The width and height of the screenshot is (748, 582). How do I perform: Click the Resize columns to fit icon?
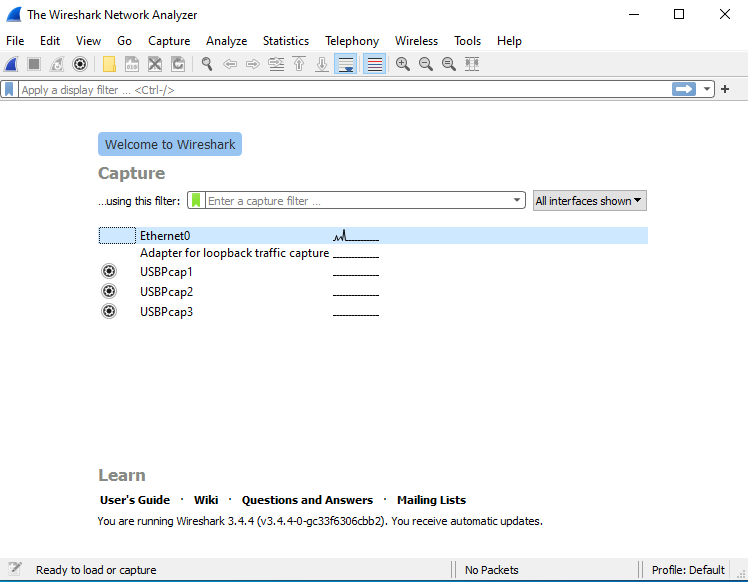[472, 64]
